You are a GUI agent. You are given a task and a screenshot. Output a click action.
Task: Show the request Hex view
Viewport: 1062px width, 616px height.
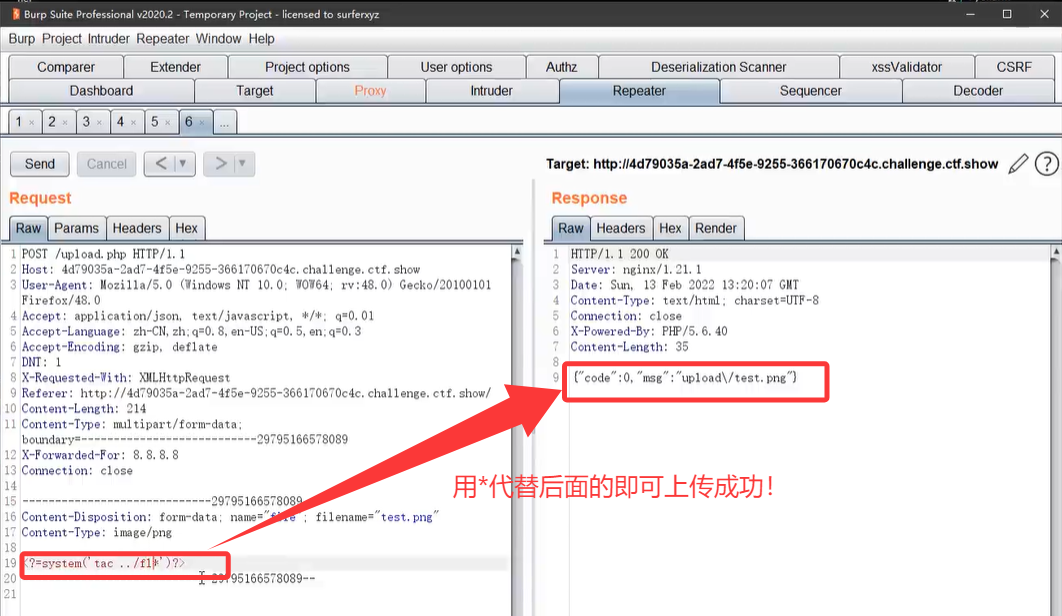pos(186,228)
